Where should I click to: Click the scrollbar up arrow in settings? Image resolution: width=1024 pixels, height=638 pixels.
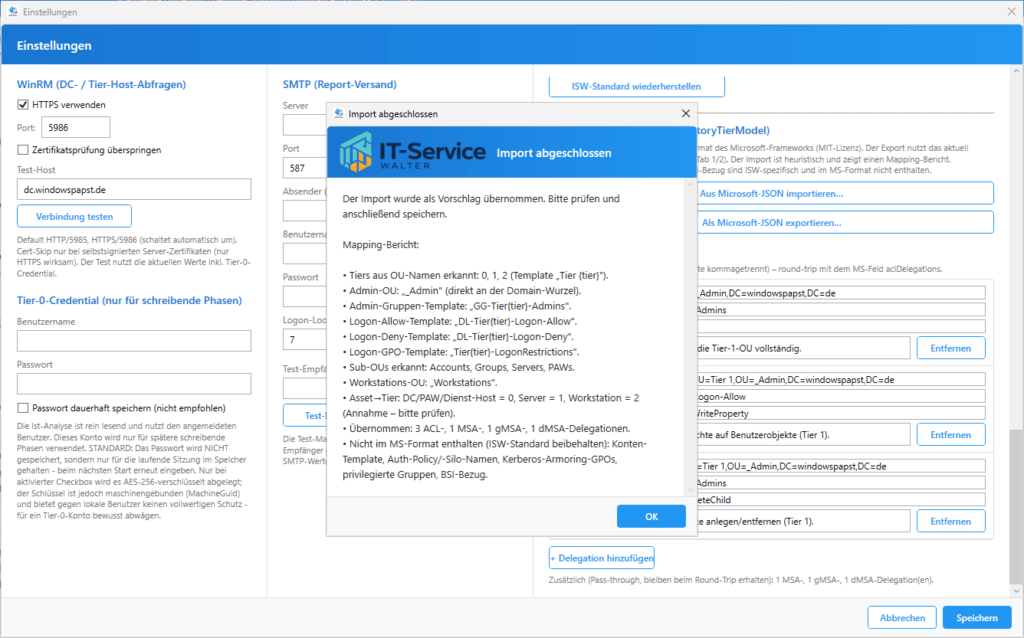[x=1016, y=70]
